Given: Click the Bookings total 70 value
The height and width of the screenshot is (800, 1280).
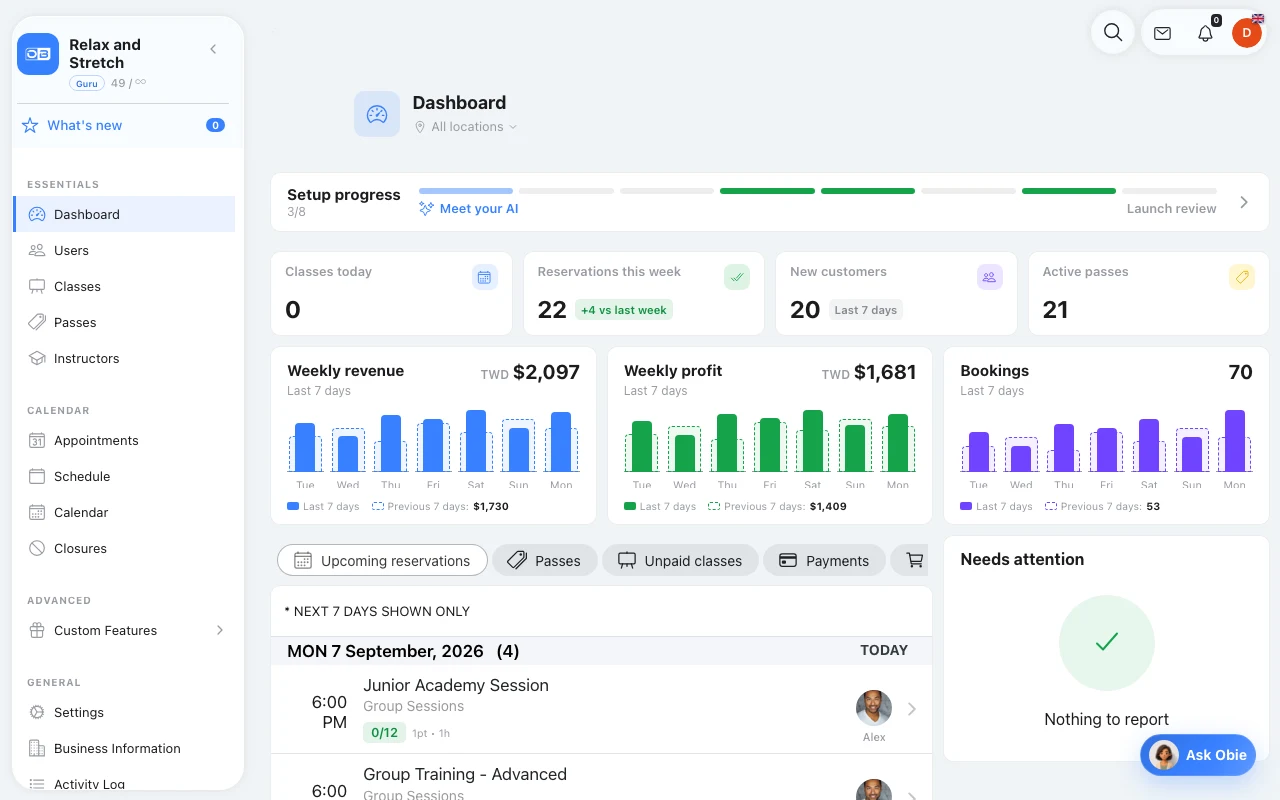Looking at the screenshot, I should pos(1240,372).
